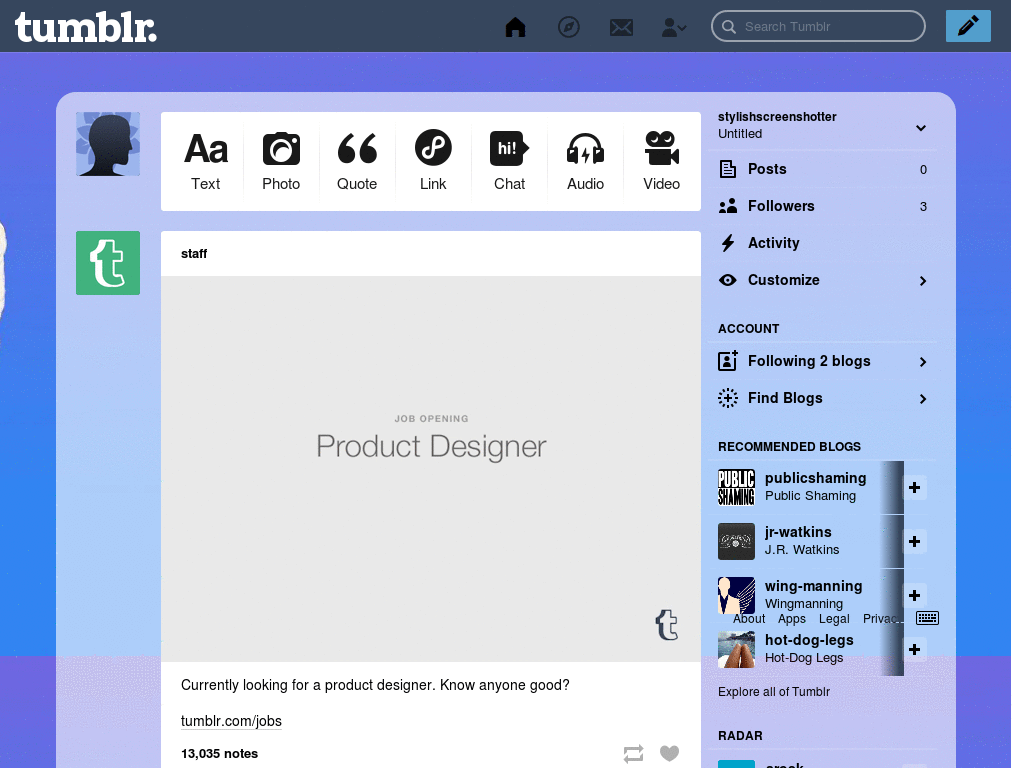Expand the Following 2 blogs chevron
This screenshot has height=768, width=1024.
(x=923, y=362)
